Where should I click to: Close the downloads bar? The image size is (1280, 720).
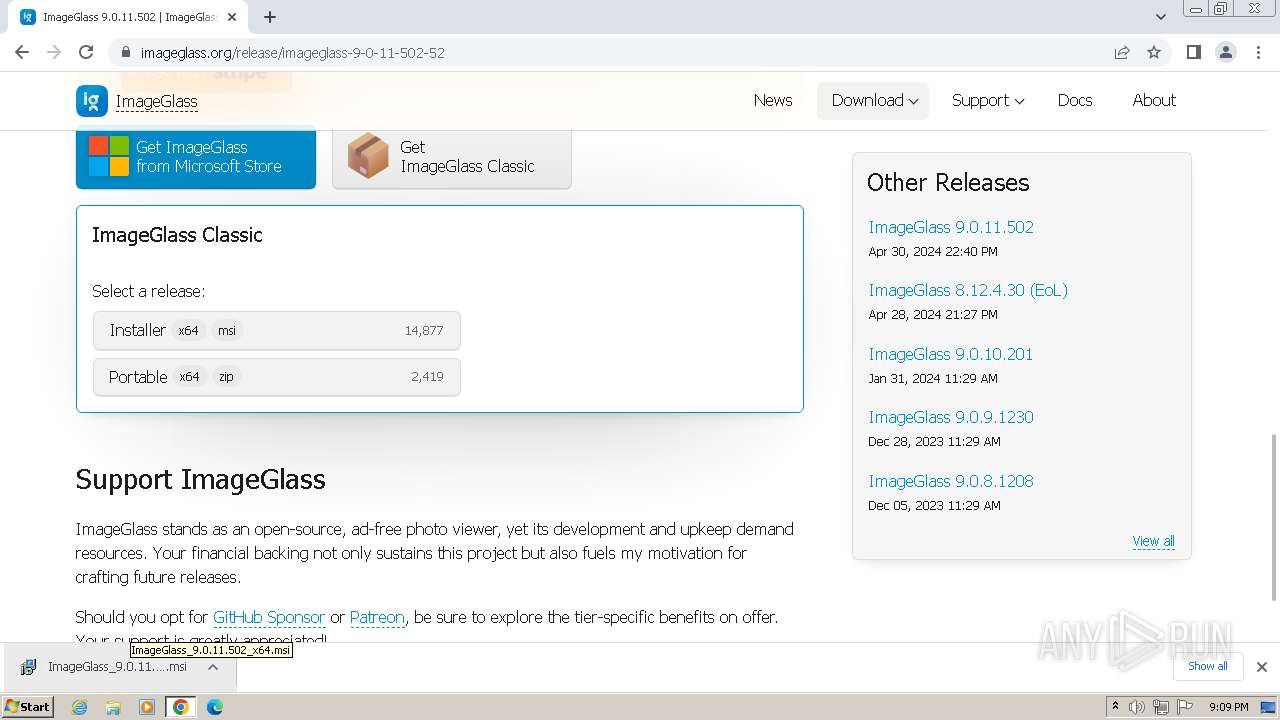click(1261, 667)
